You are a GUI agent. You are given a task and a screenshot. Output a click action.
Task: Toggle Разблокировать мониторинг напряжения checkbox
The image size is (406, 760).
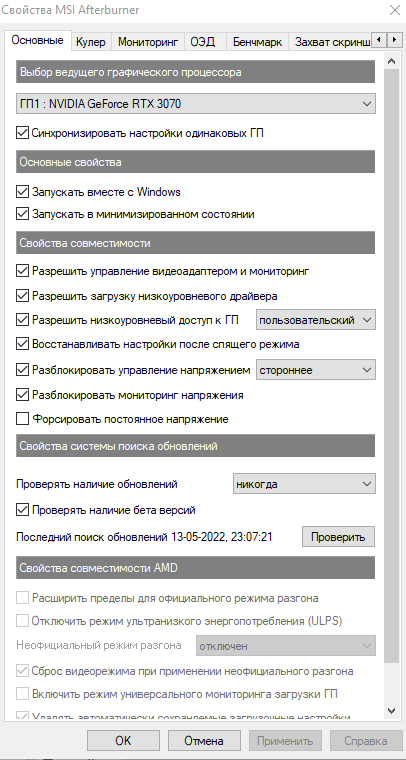coord(22,395)
